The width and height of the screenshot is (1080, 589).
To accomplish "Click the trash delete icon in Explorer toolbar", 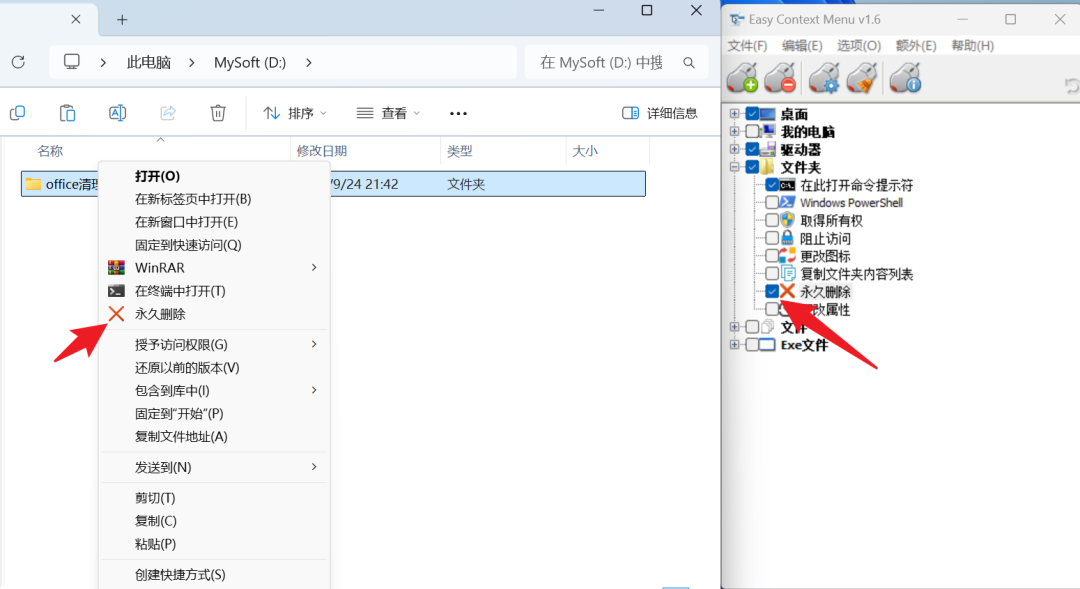I will [218, 113].
